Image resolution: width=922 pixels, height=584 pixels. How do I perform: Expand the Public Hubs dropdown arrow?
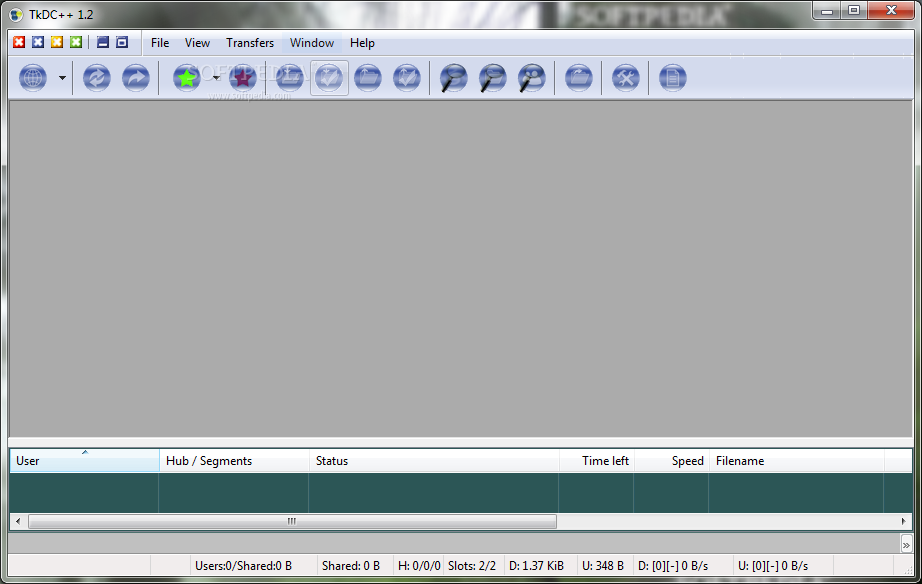pos(62,78)
